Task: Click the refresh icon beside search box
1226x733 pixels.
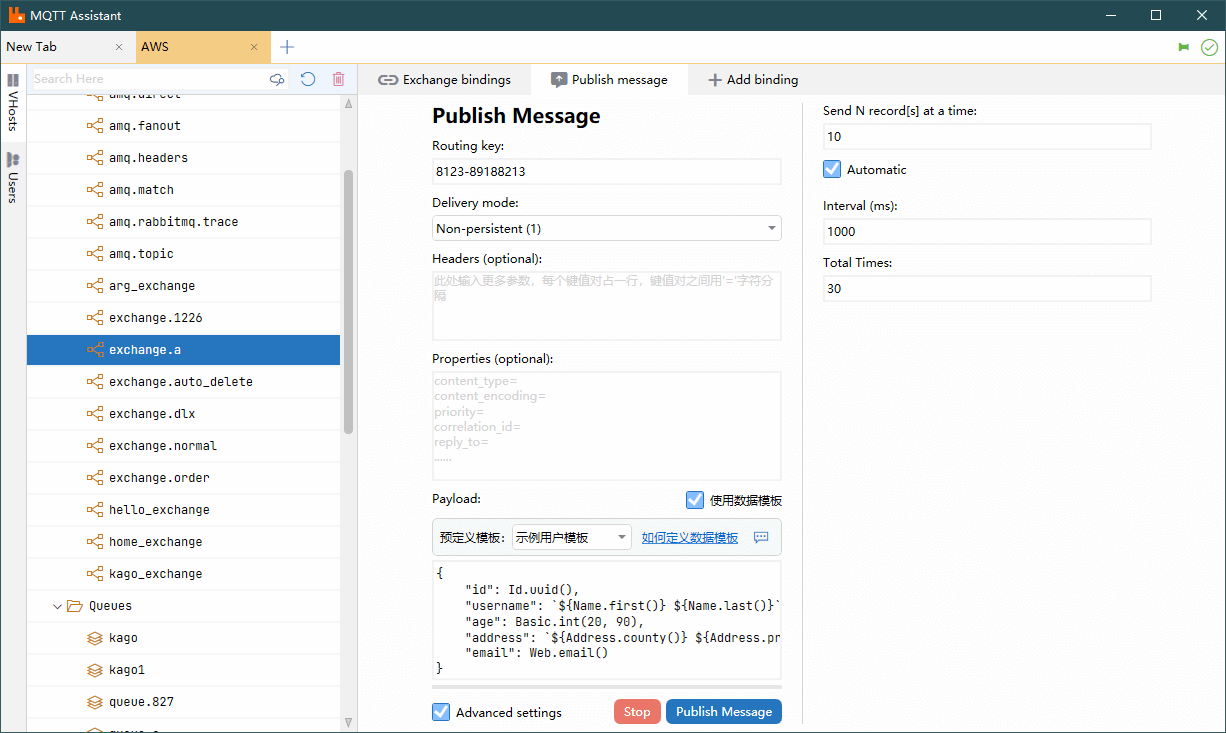Action: pos(308,79)
